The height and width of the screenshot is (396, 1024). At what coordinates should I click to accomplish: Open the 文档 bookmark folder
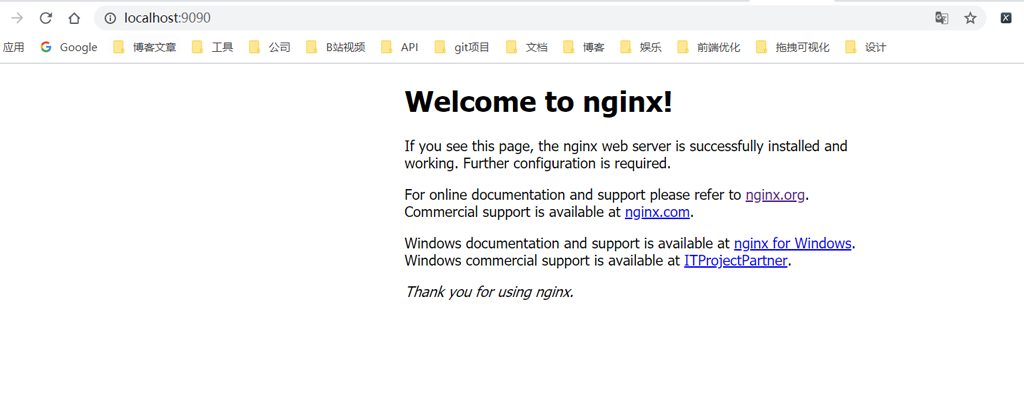pyautogui.click(x=526, y=47)
